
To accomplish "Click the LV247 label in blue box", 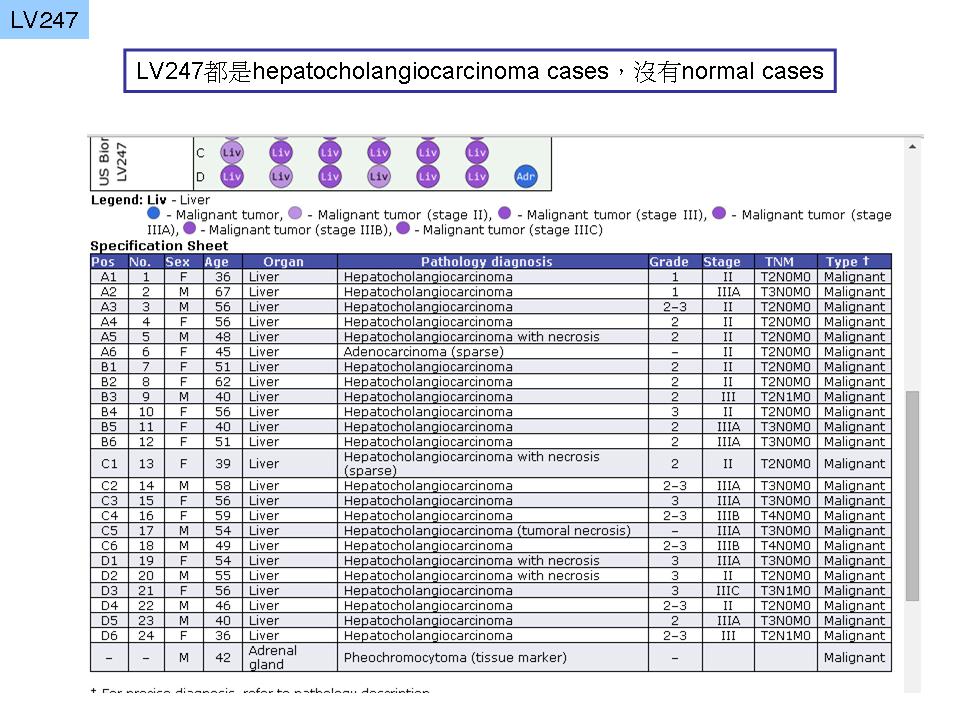I will tap(44, 20).
